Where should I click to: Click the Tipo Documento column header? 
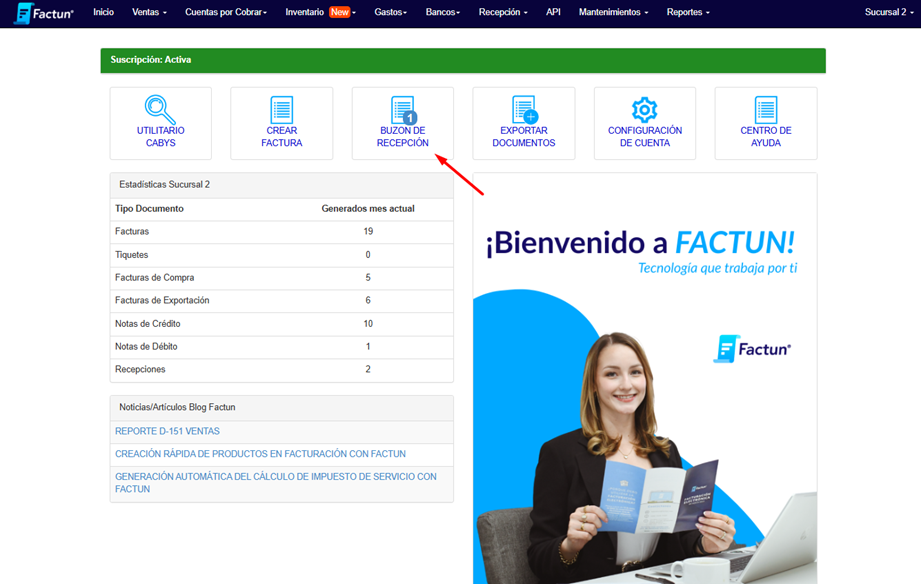tap(149, 209)
